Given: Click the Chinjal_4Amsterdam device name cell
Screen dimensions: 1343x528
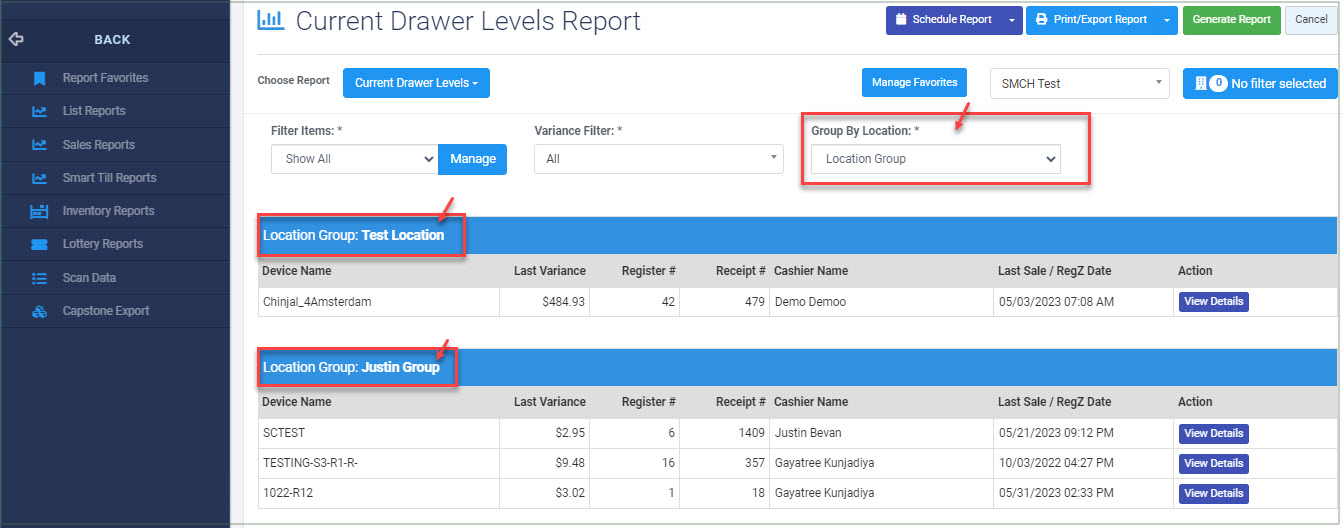Looking at the screenshot, I should (x=379, y=302).
